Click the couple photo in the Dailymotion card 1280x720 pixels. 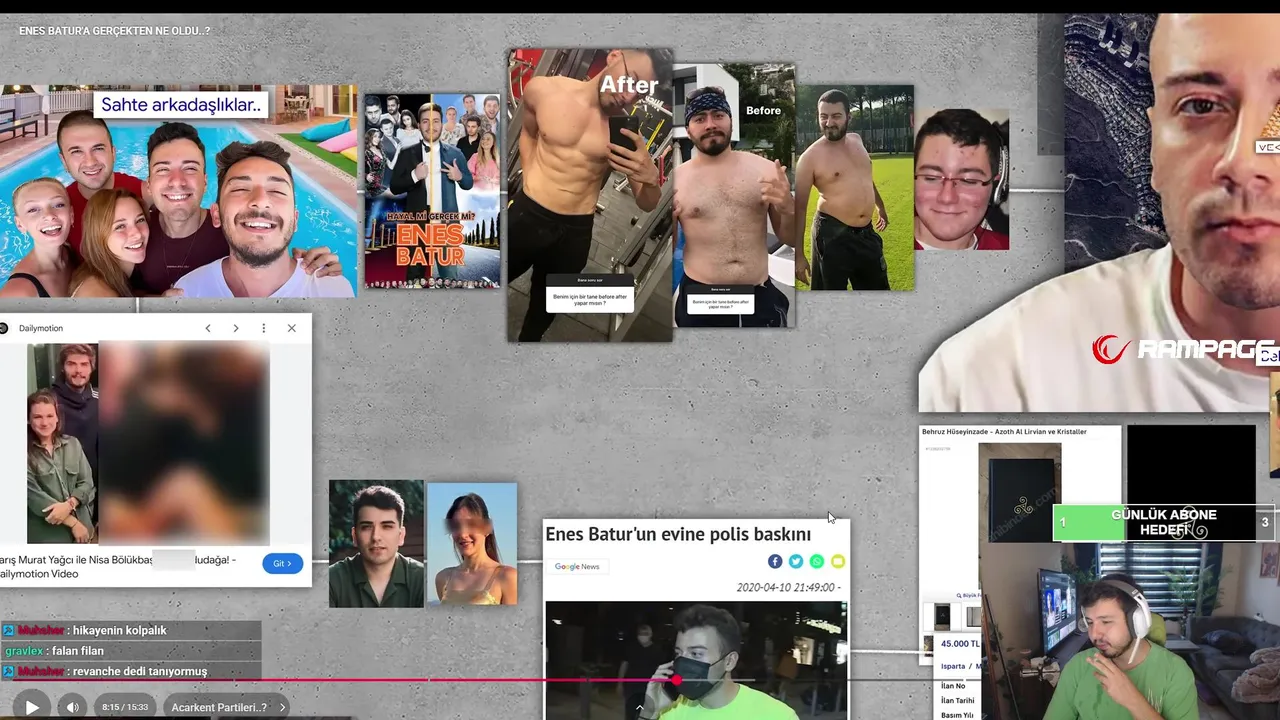(x=62, y=443)
